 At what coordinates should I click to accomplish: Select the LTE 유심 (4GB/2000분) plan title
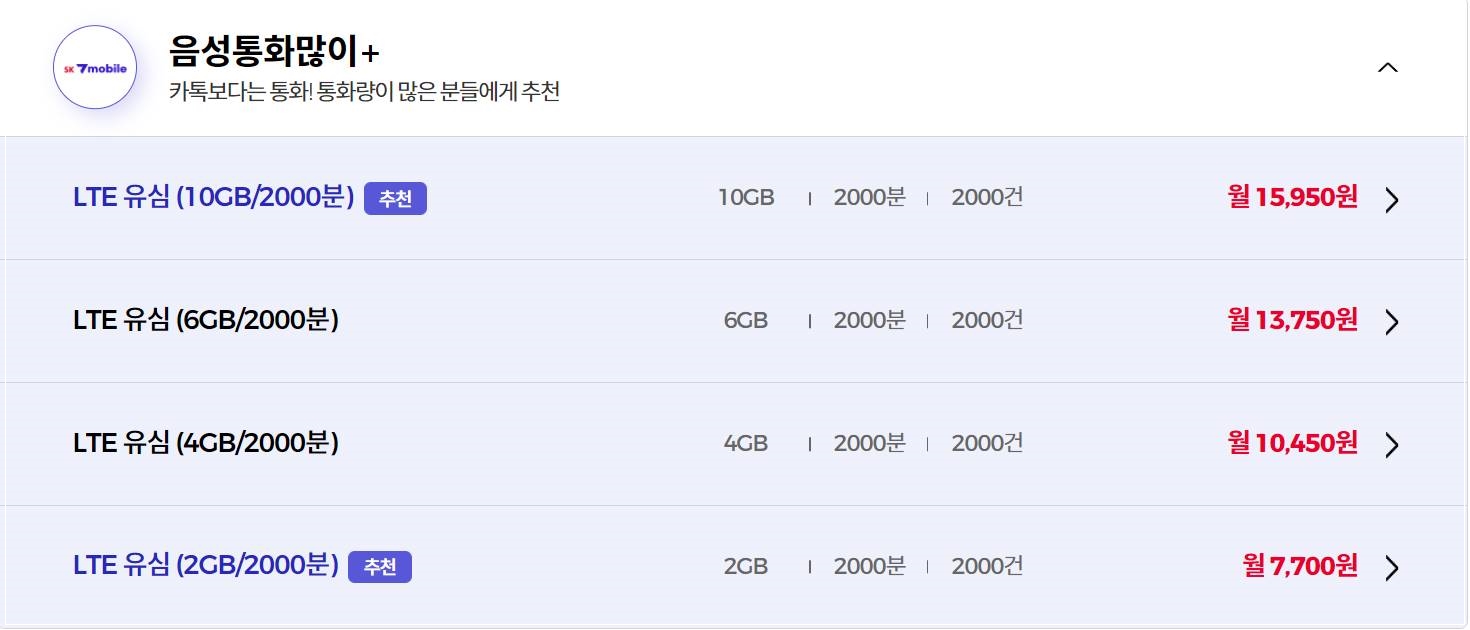click(x=206, y=443)
